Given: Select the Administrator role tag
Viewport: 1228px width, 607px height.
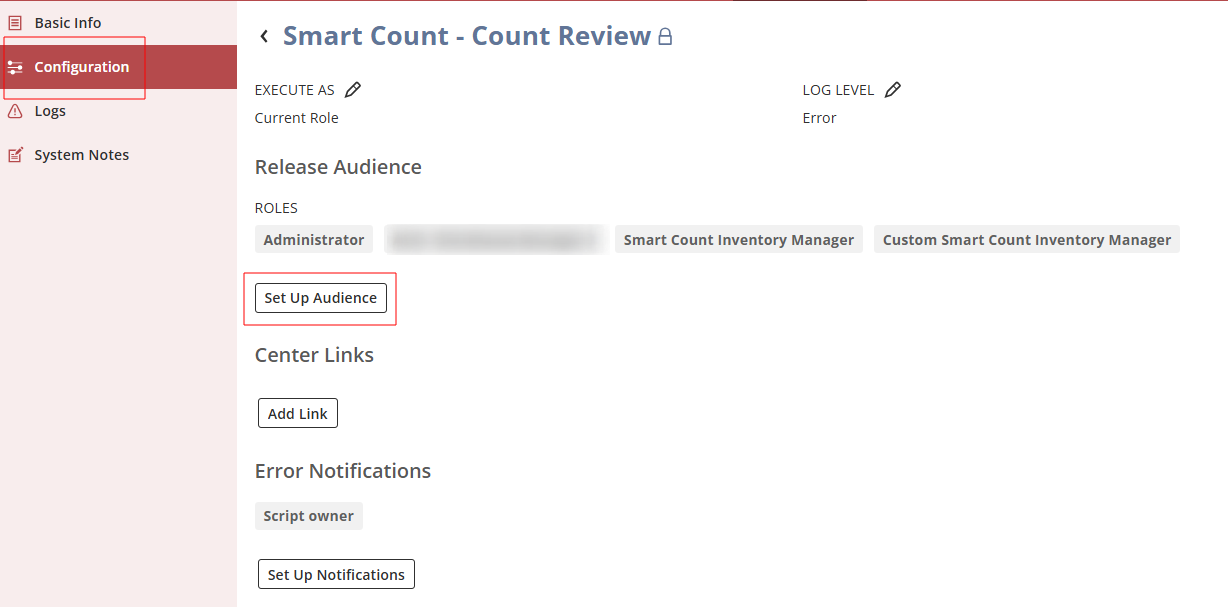Looking at the screenshot, I should click(314, 240).
